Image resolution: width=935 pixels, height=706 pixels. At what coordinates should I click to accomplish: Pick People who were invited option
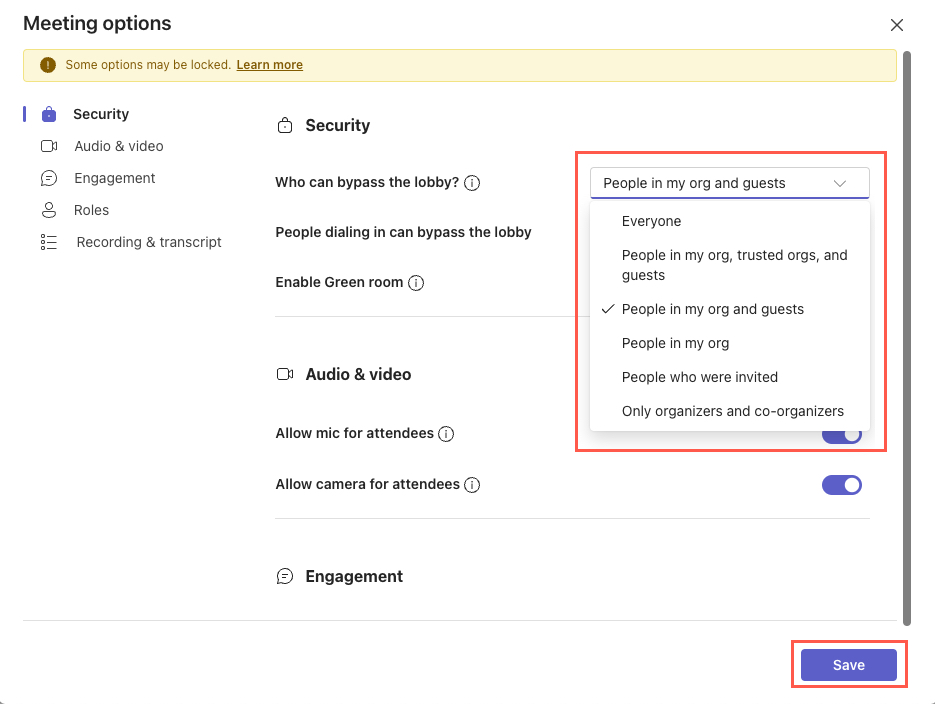[x=699, y=377]
